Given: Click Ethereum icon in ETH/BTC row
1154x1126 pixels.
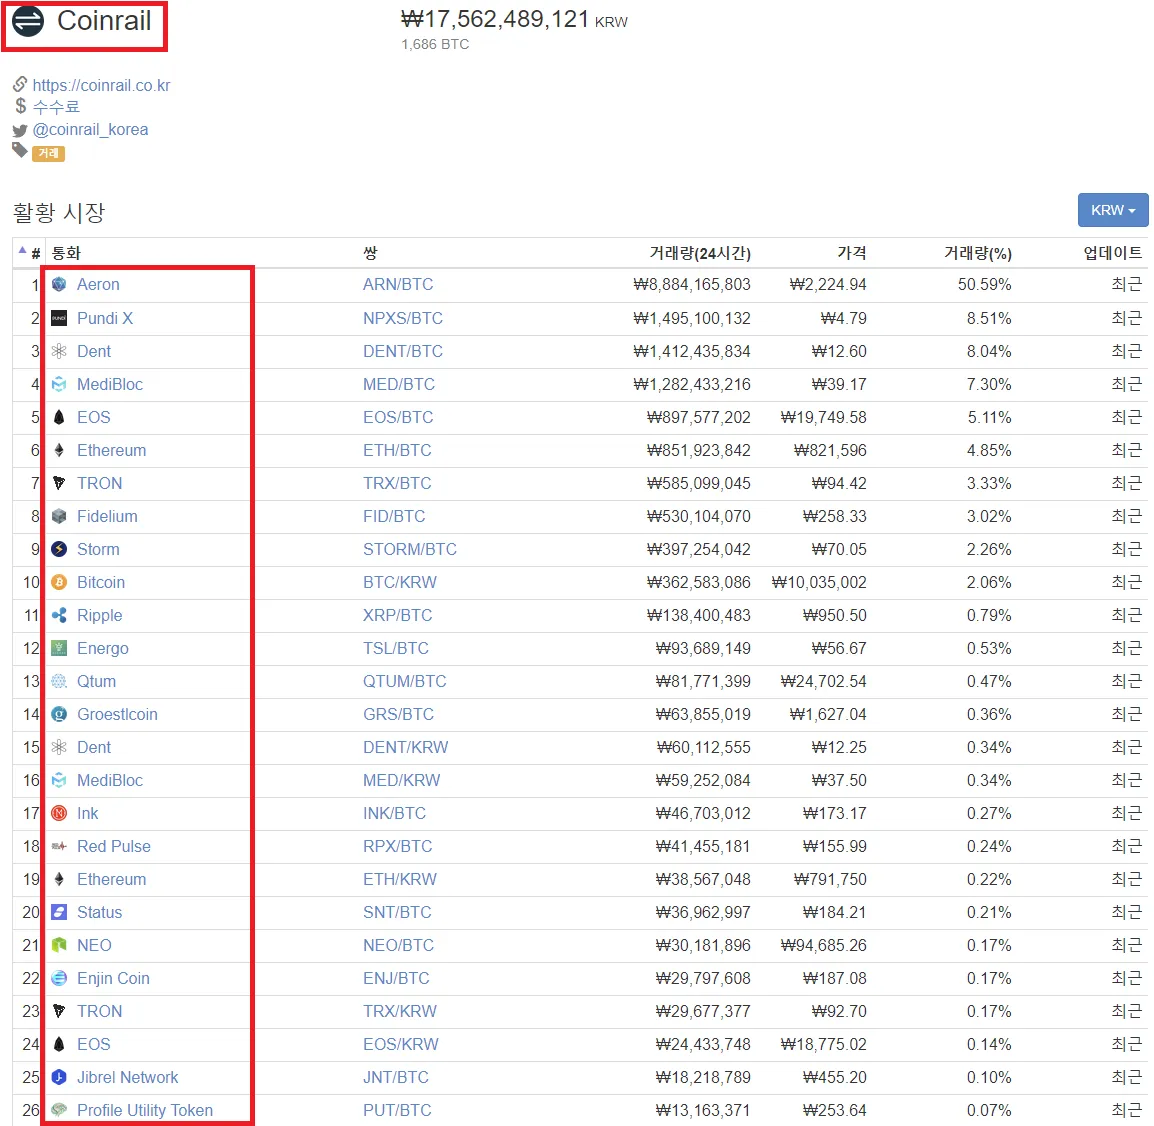Looking at the screenshot, I should [60, 450].
